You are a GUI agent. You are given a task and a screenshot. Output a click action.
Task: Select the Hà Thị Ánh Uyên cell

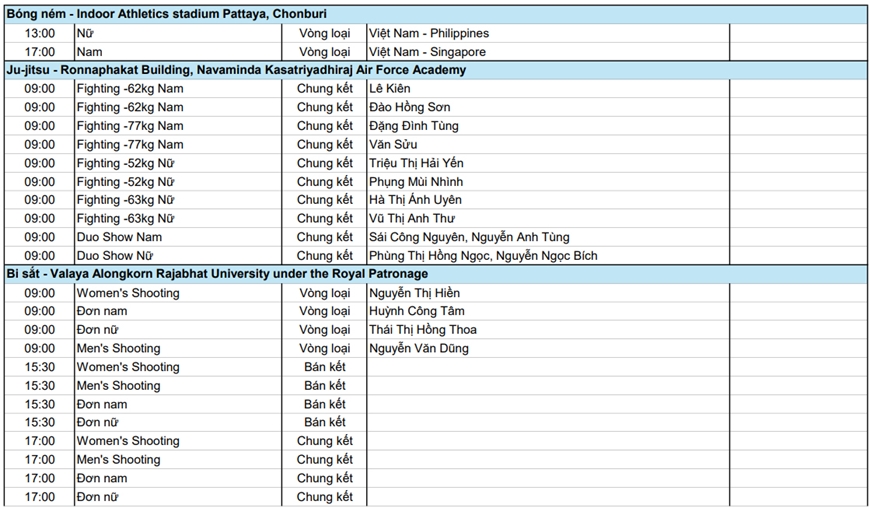point(415,200)
